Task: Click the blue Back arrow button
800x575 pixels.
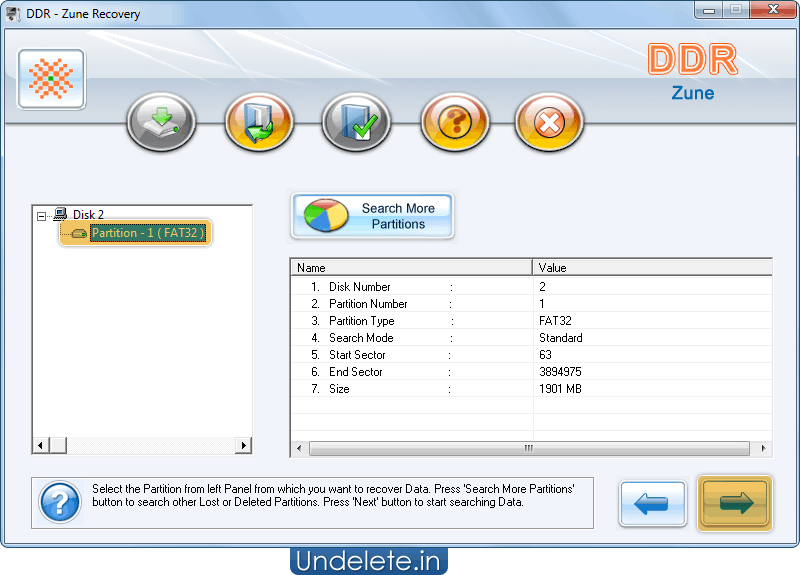Action: tap(653, 504)
